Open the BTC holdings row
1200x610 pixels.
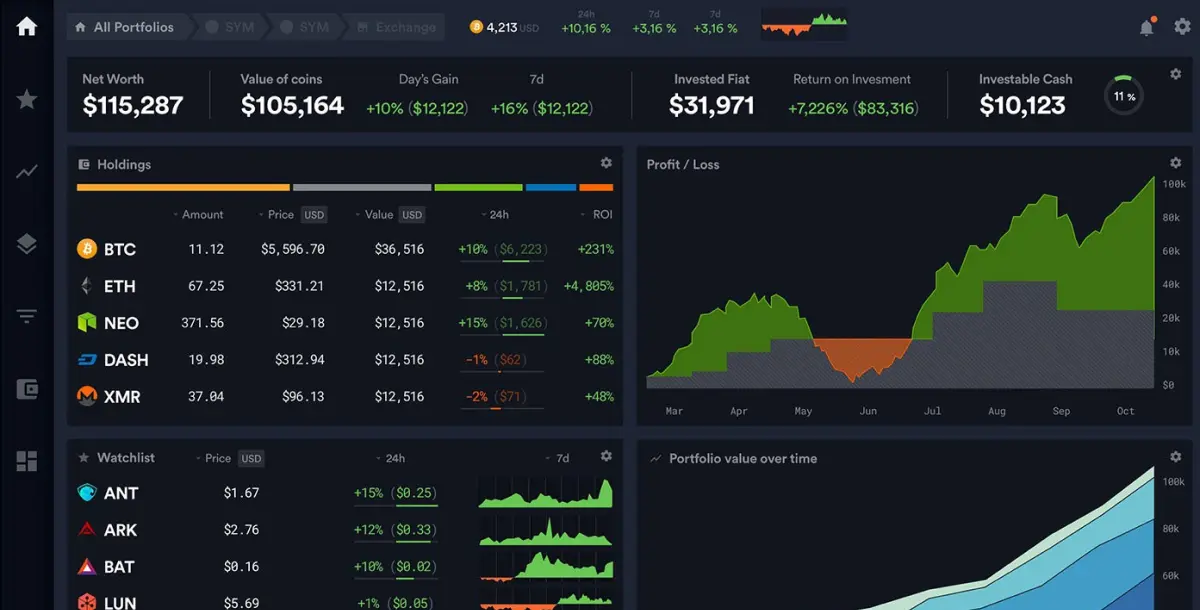point(119,249)
